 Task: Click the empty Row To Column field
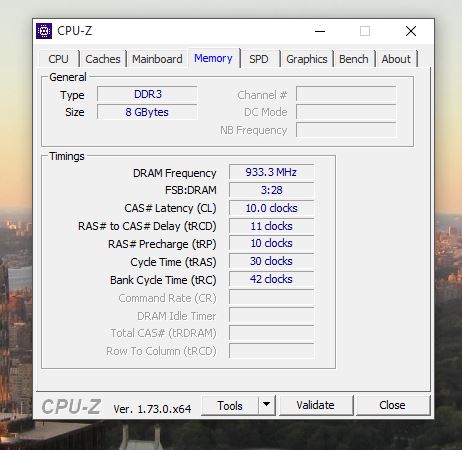coord(271,351)
